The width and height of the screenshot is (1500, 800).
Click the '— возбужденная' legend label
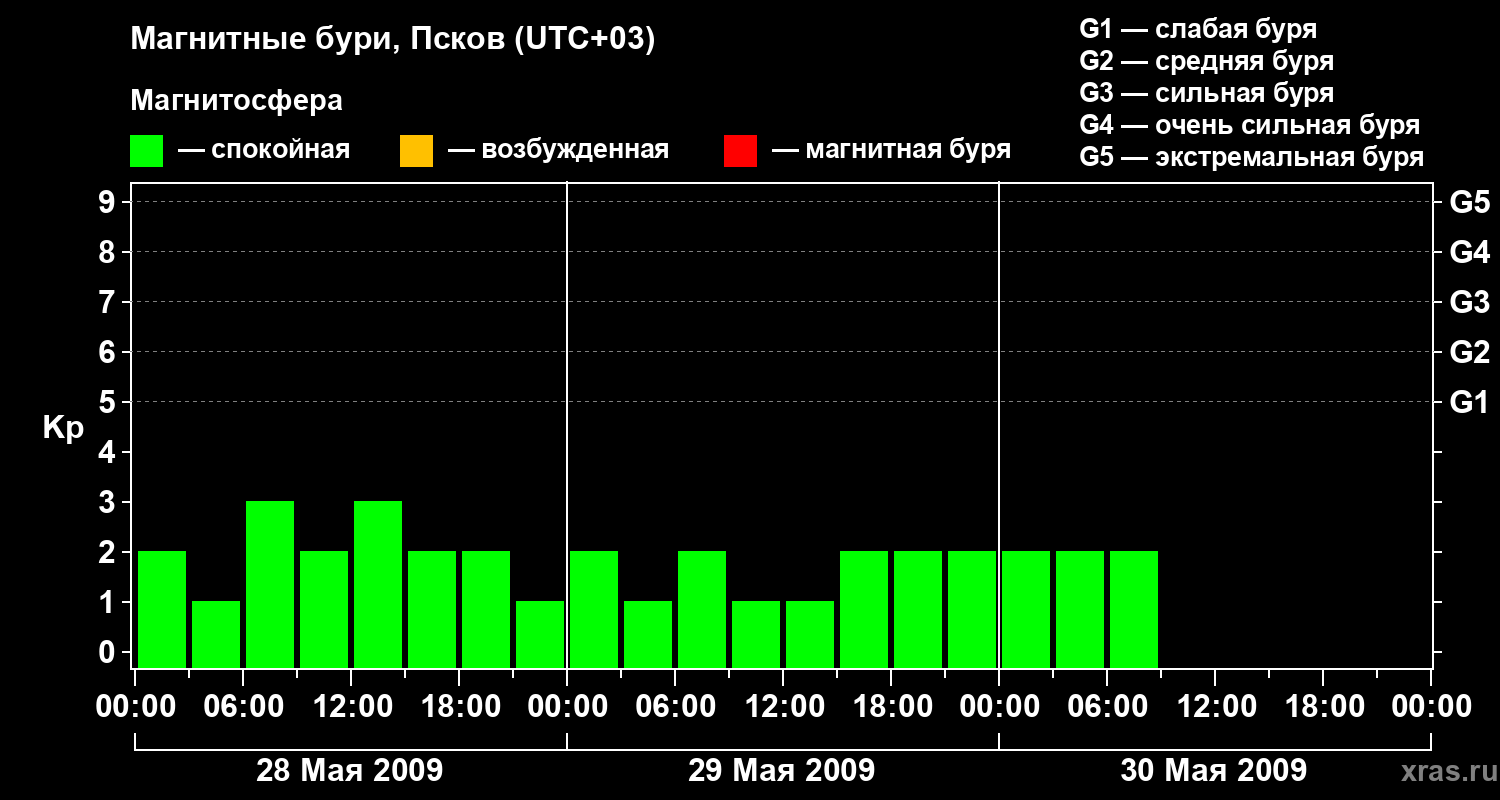[x=558, y=150]
